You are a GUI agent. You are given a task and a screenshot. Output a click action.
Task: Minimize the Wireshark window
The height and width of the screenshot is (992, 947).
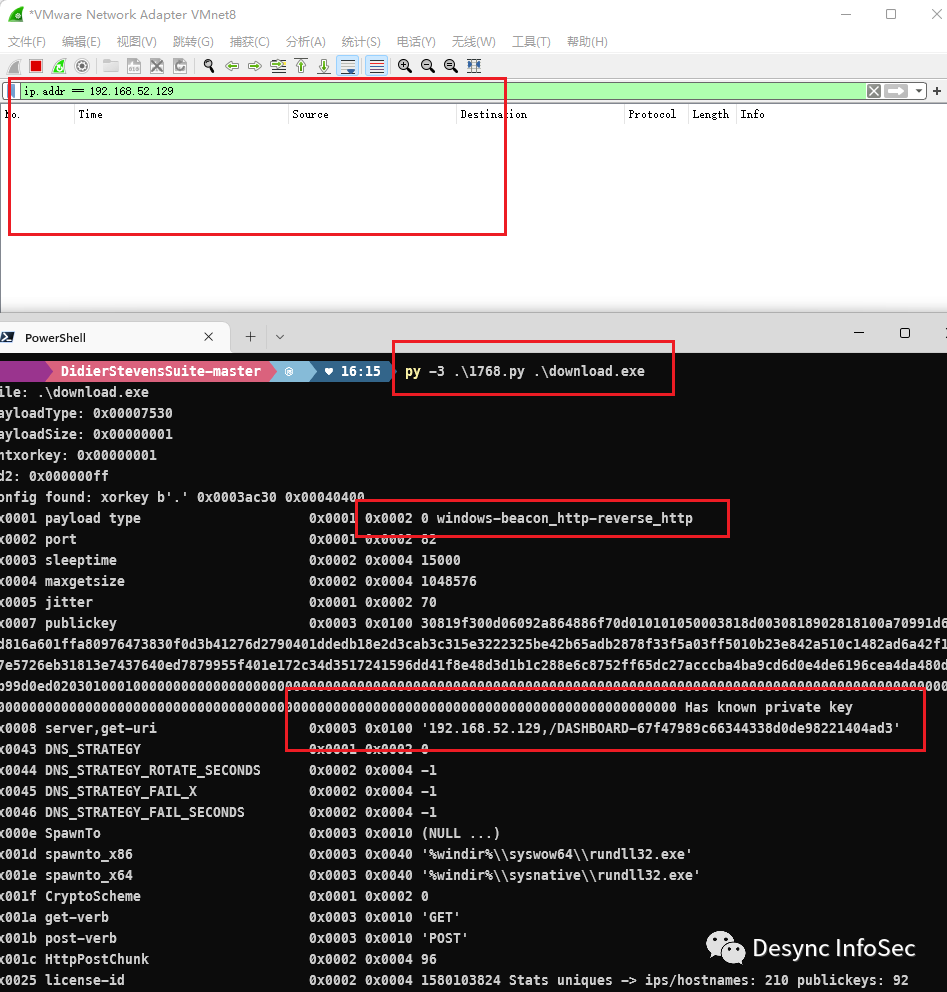click(846, 15)
